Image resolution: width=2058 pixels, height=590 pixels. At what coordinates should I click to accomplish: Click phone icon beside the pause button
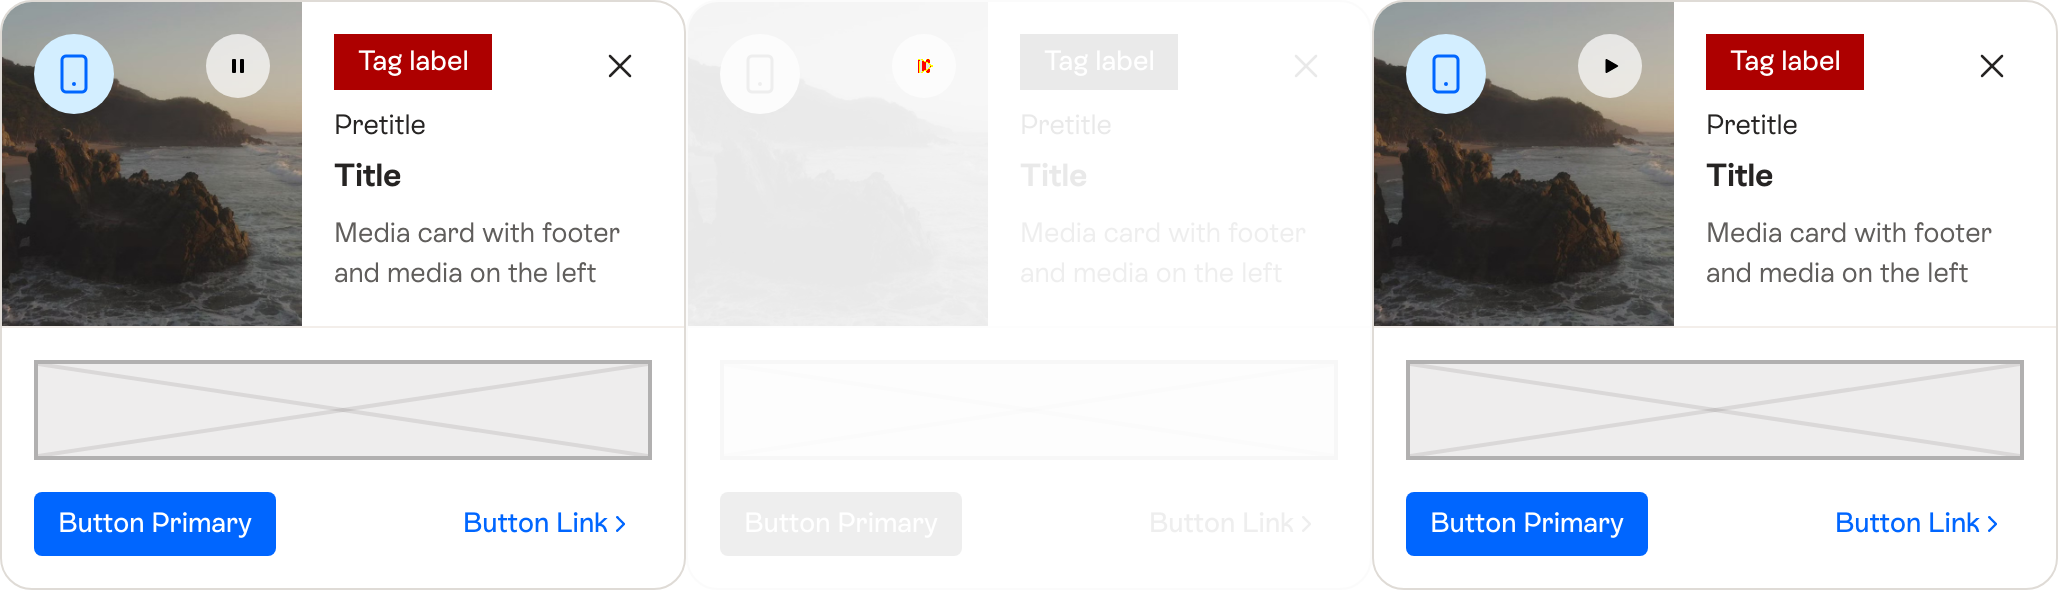point(74,74)
